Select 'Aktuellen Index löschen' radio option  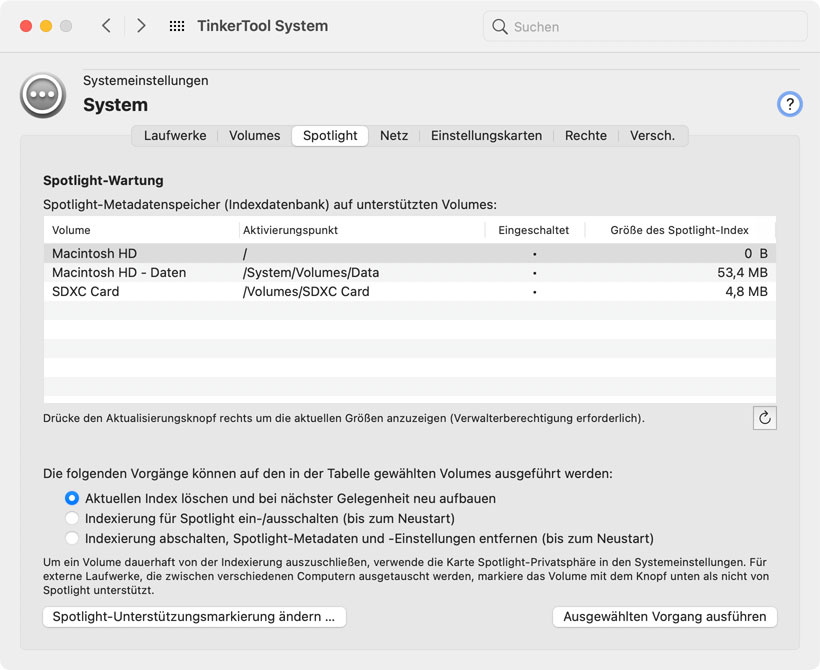tap(72, 498)
